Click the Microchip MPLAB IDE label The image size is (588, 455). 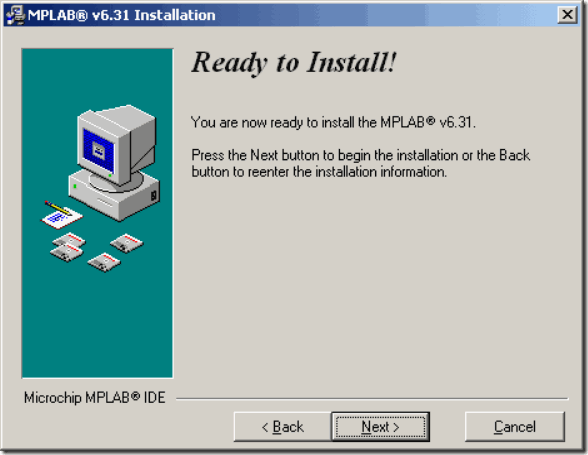[94, 398]
